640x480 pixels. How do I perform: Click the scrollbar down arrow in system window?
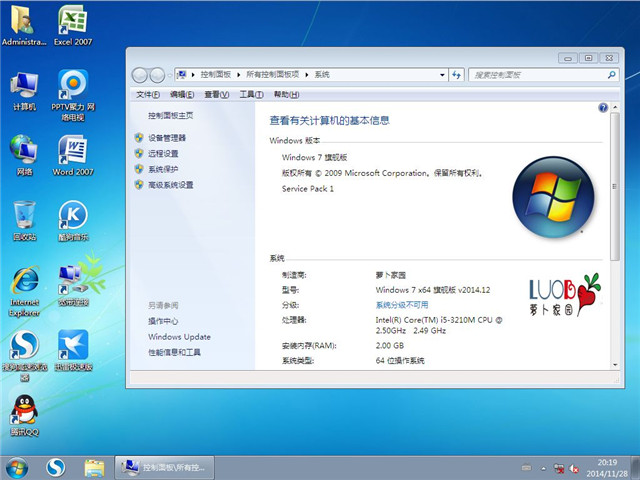(615, 365)
